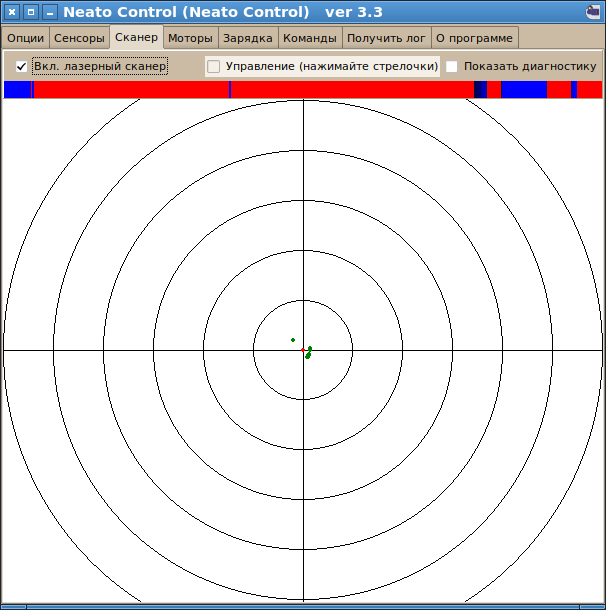Show the О программе tab

[x=474, y=38]
